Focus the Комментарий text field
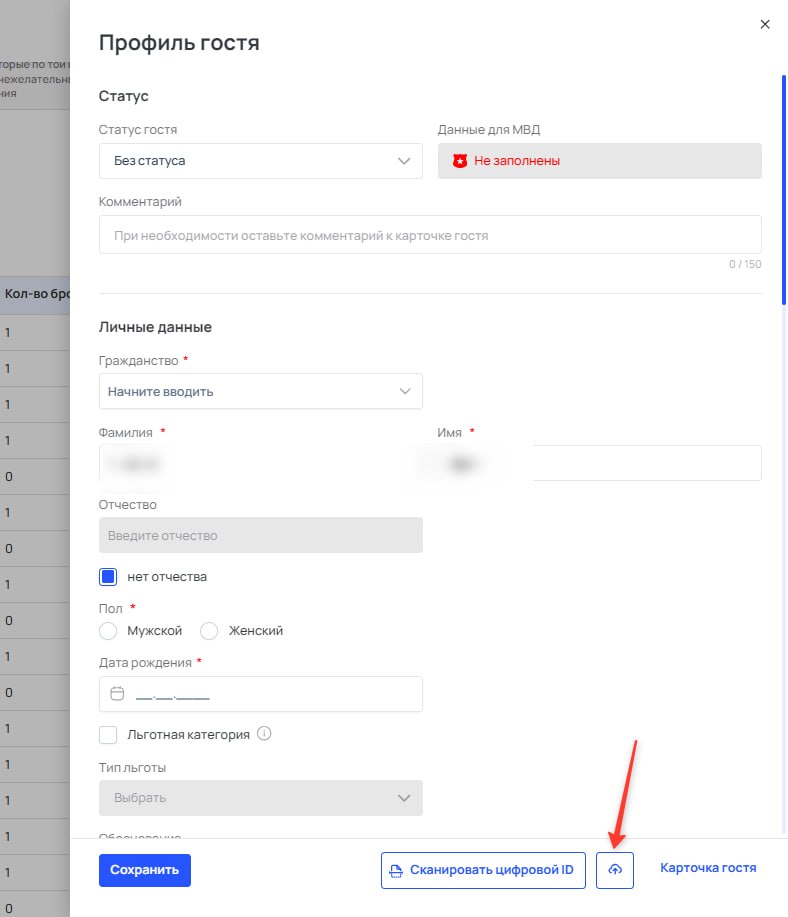The height and width of the screenshot is (917, 788). (x=430, y=235)
